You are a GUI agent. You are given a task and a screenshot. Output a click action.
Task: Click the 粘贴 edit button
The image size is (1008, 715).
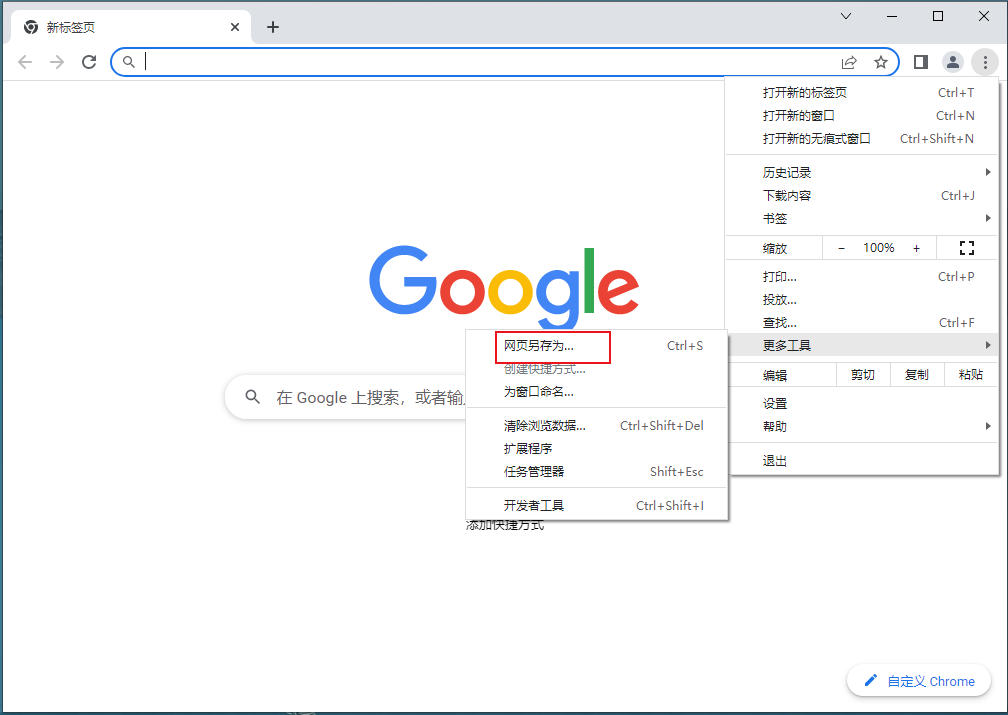tap(971, 375)
